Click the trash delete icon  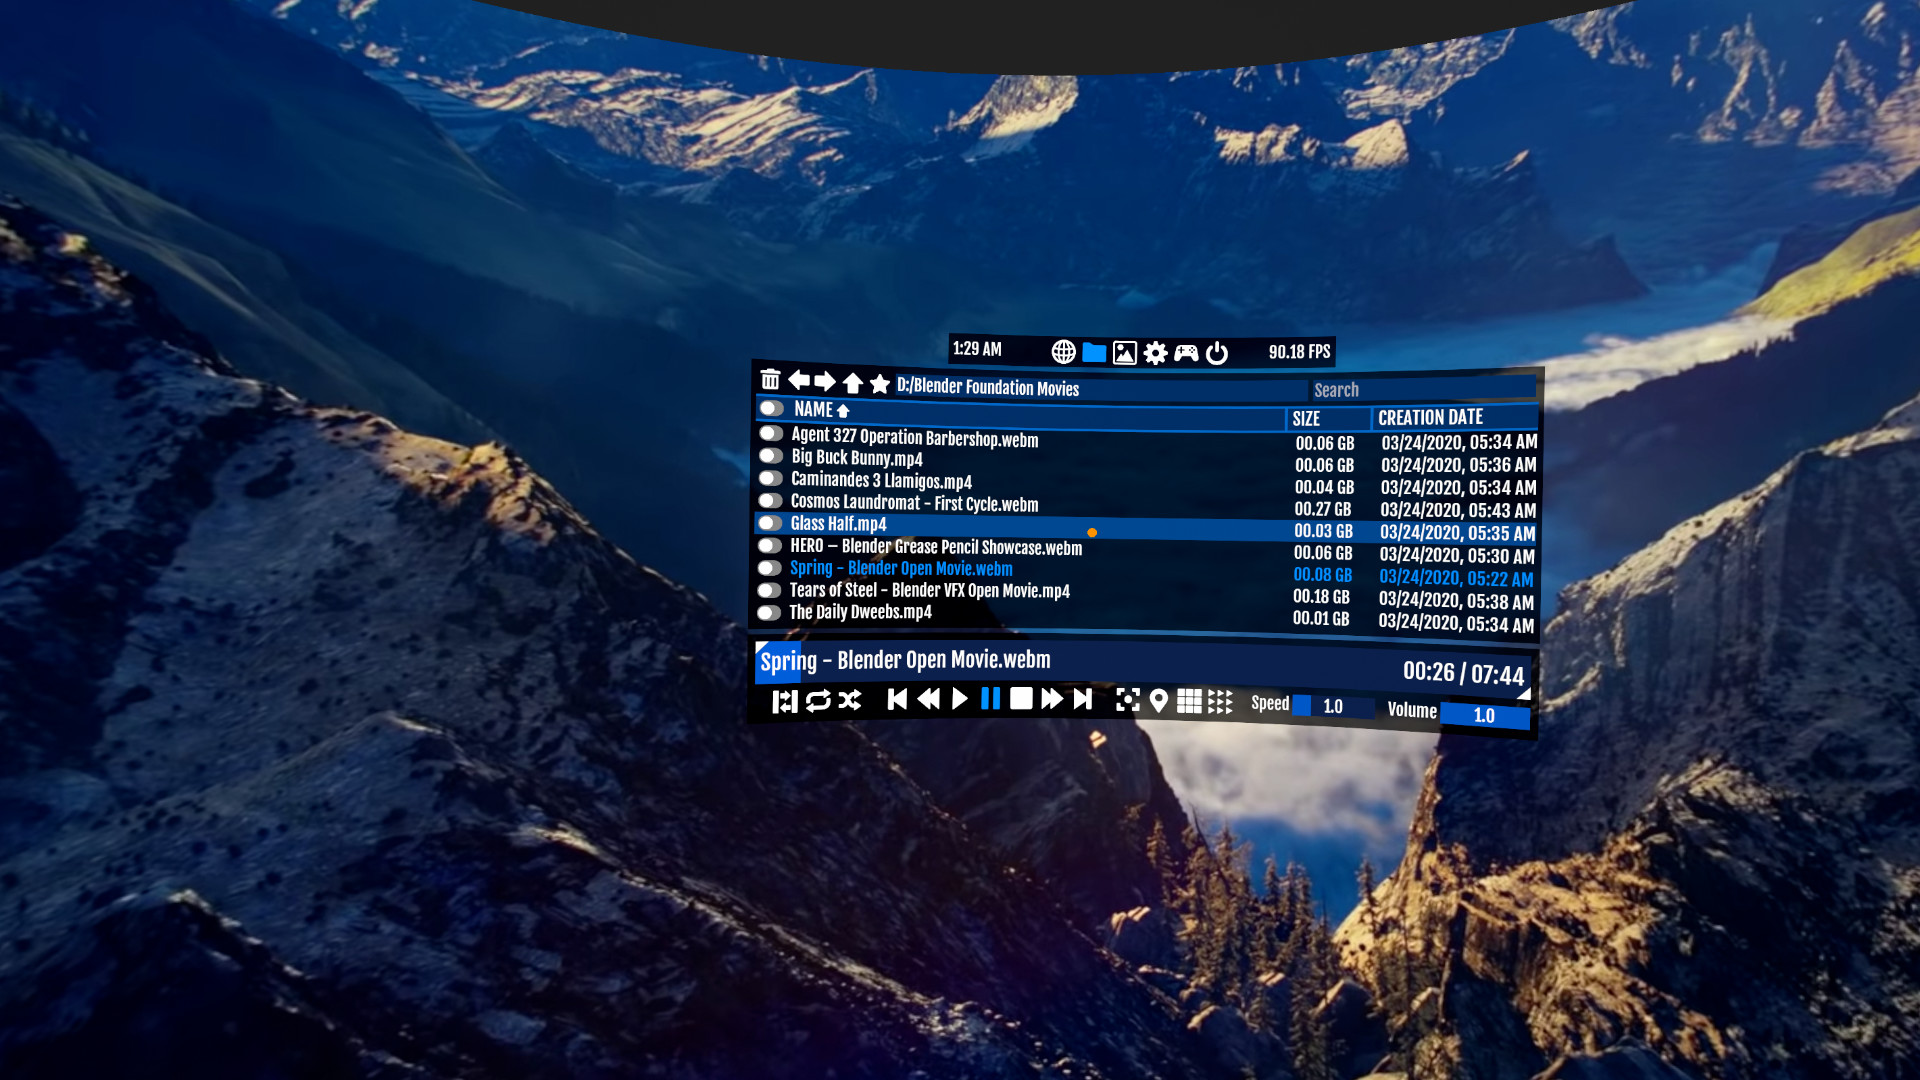click(770, 379)
